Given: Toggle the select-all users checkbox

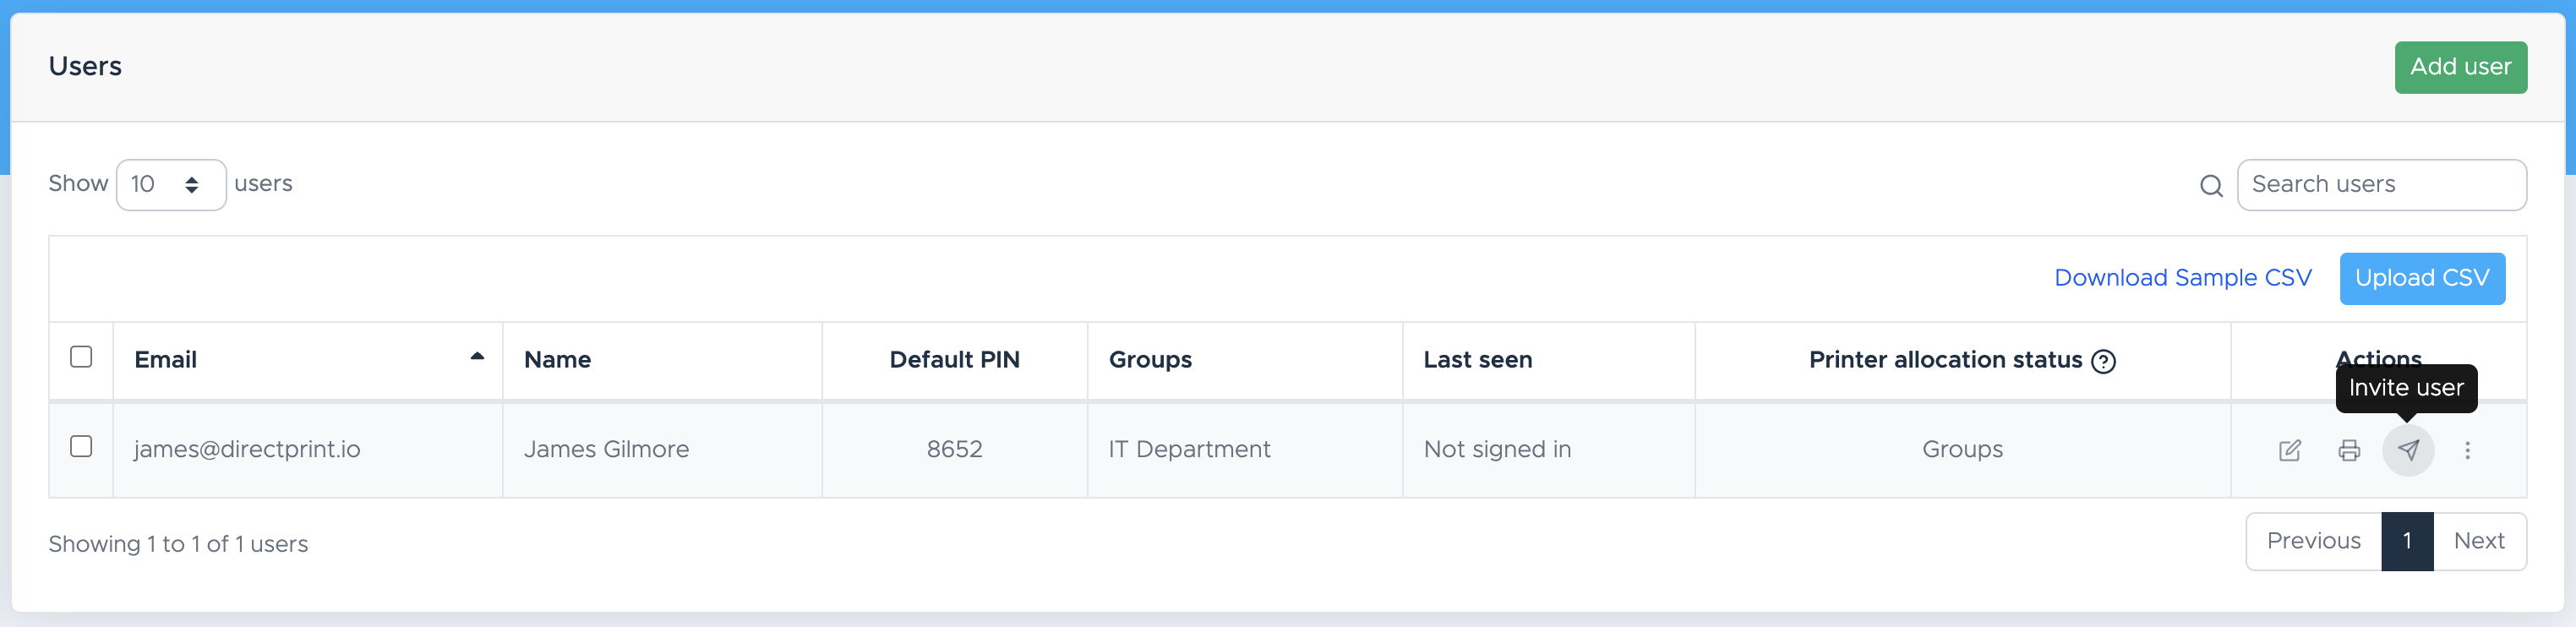Looking at the screenshot, I should (x=81, y=357).
